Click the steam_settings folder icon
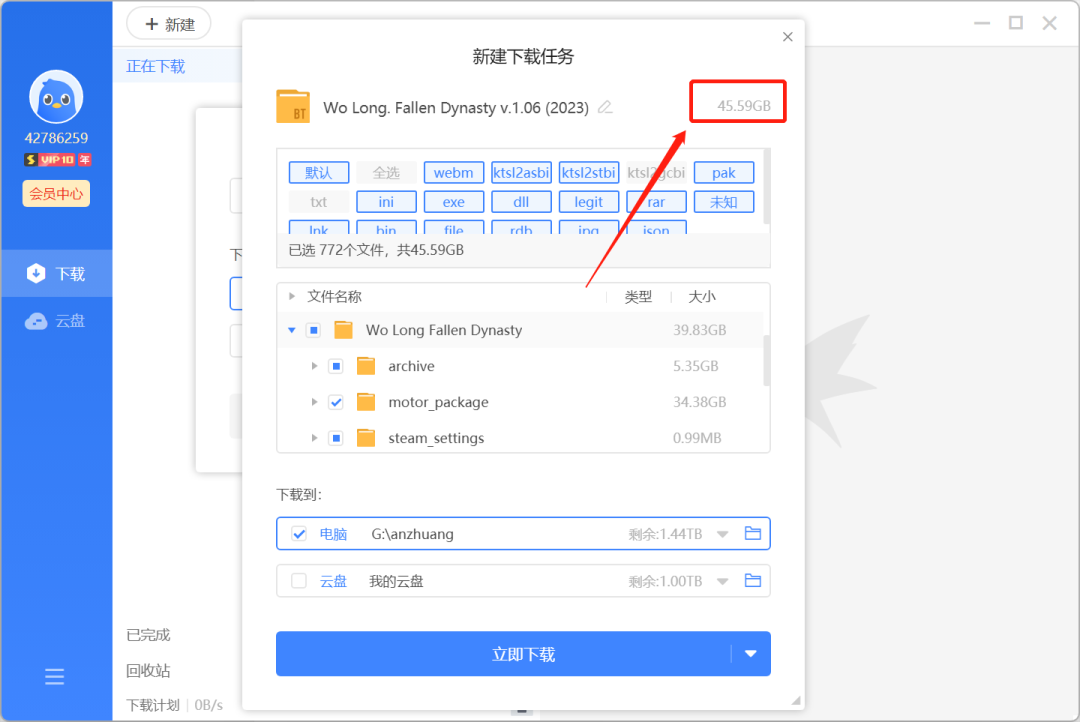Image resolution: width=1080 pixels, height=722 pixels. 366,437
